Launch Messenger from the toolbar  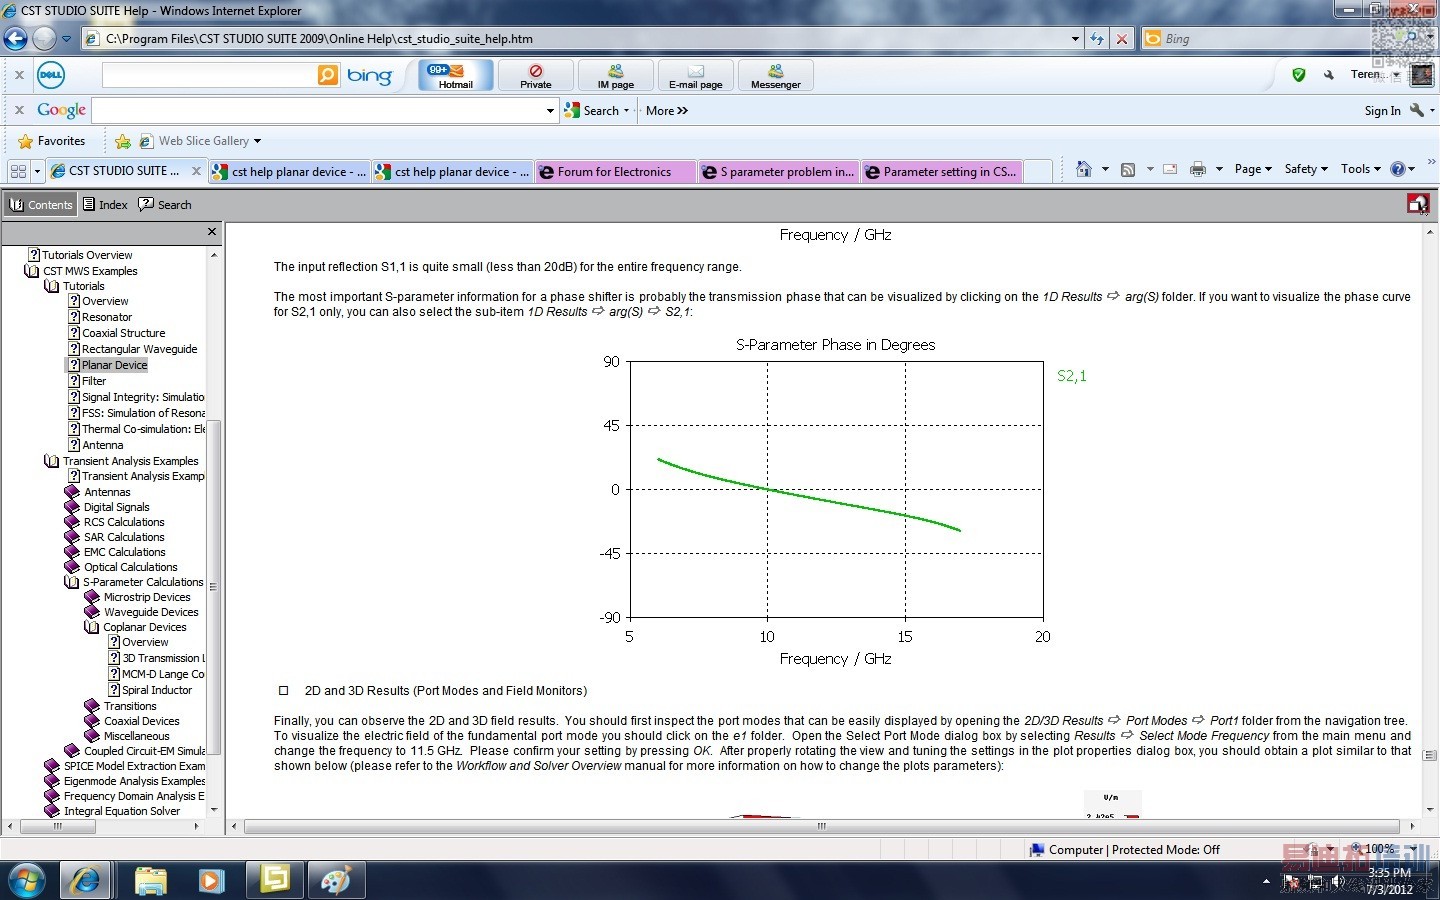[776, 76]
